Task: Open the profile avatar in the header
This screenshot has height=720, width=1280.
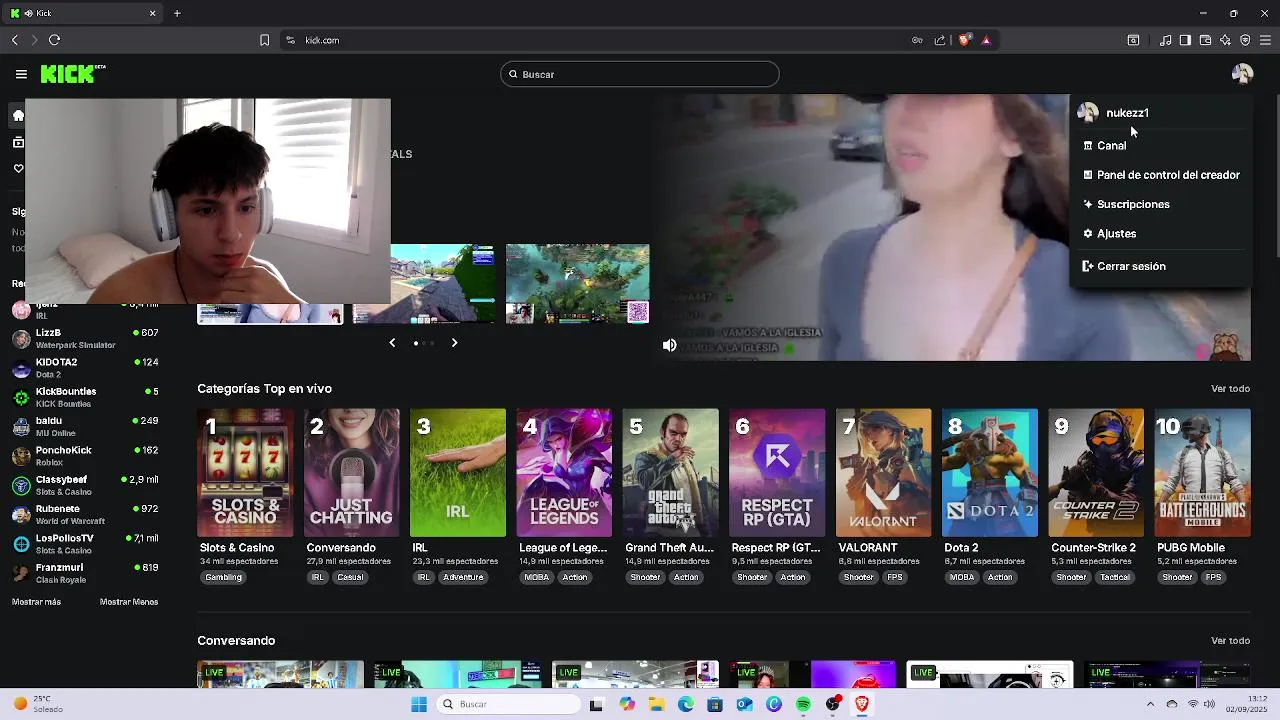Action: (1242, 74)
